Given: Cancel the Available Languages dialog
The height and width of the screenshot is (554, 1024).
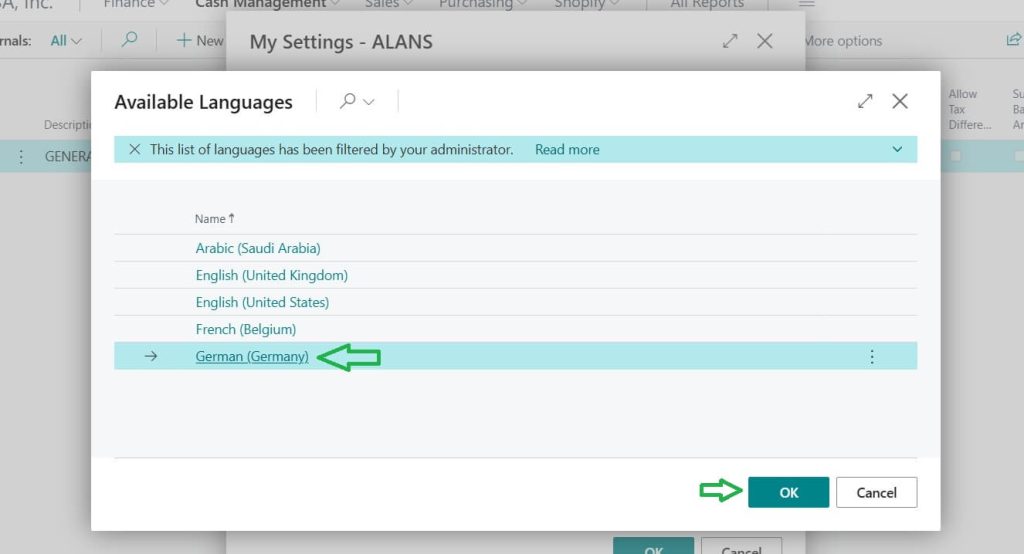Looking at the screenshot, I should 876,492.
